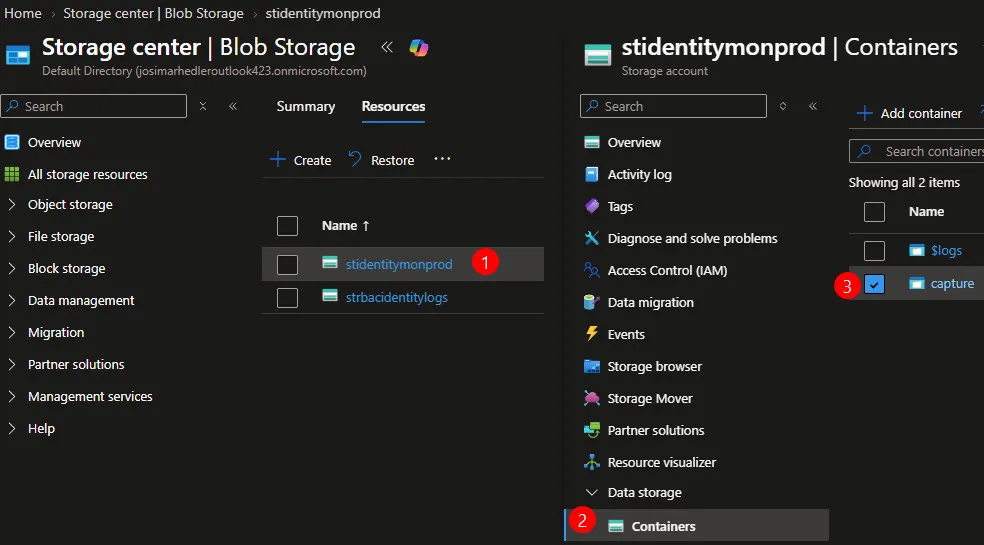The image size is (984, 545).
Task: Toggle select-all checkbox in containers list
Action: [874, 212]
